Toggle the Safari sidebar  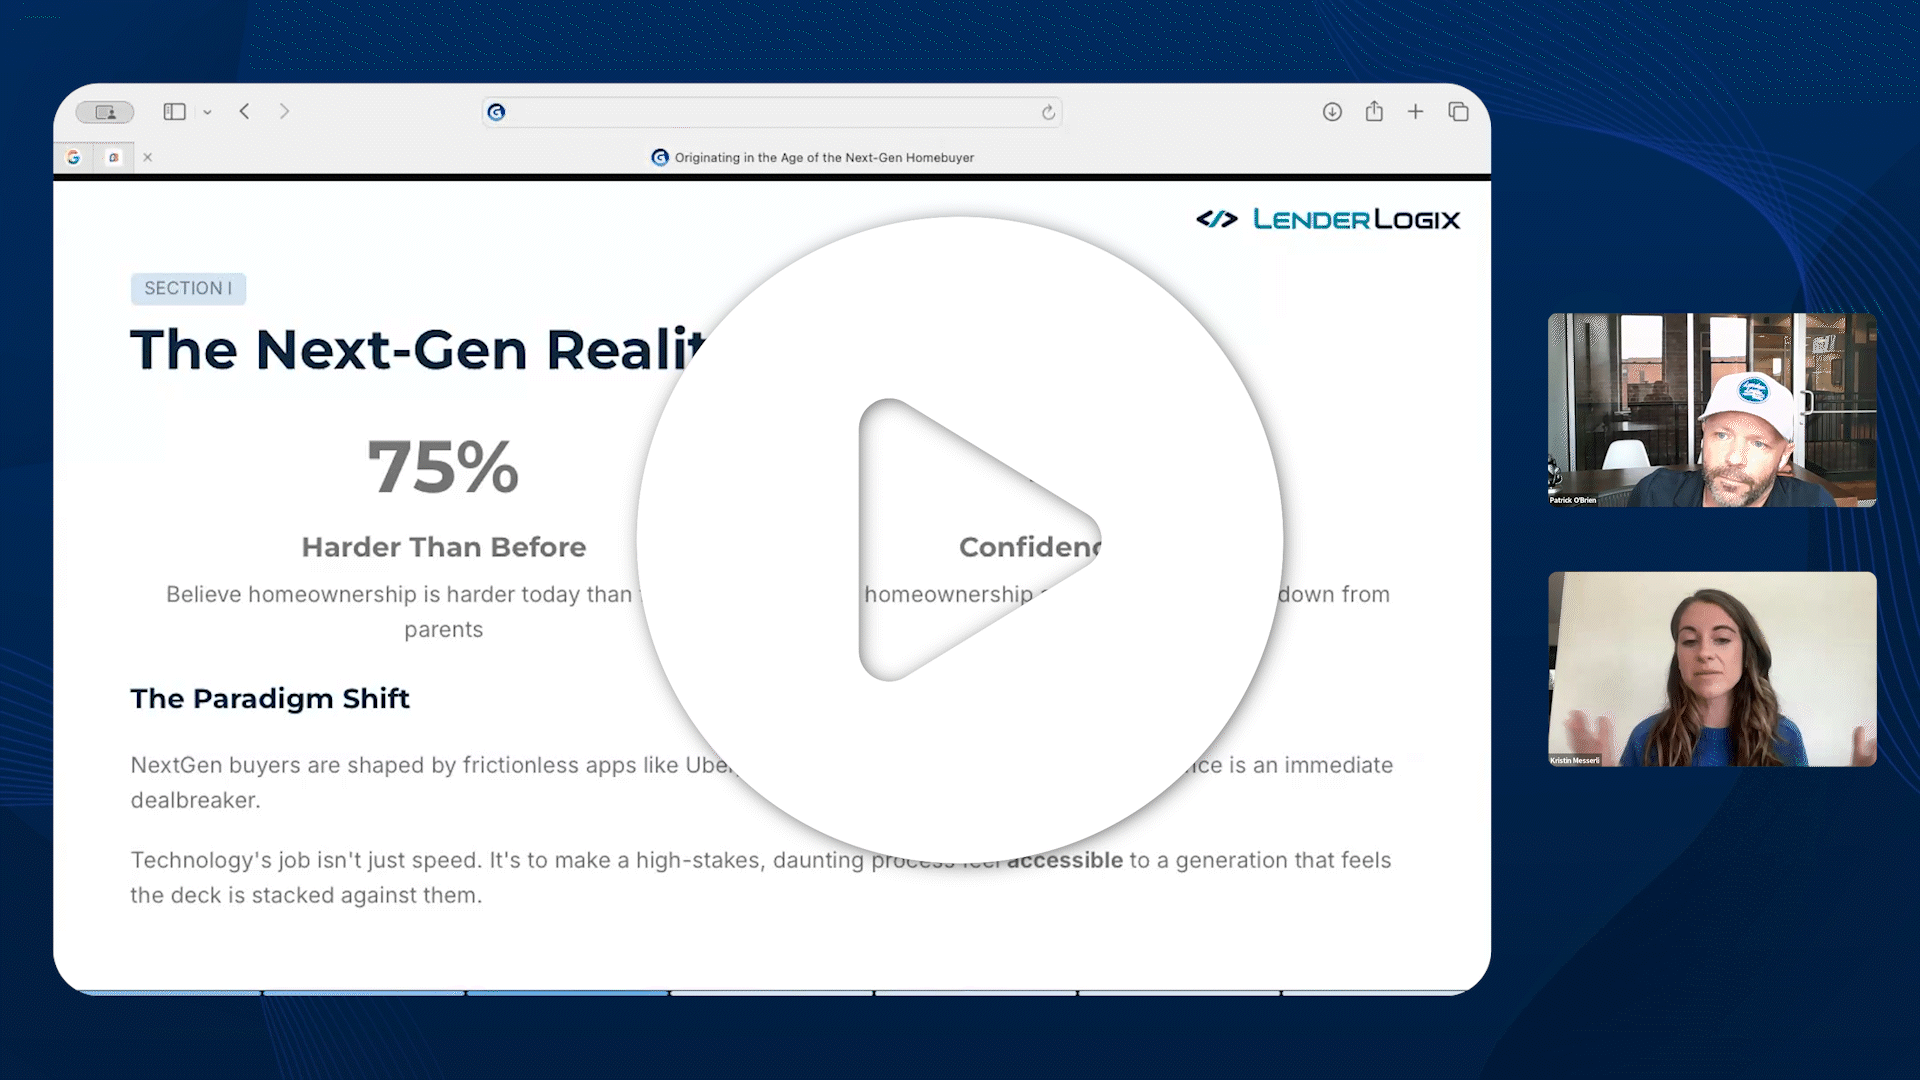(x=174, y=112)
